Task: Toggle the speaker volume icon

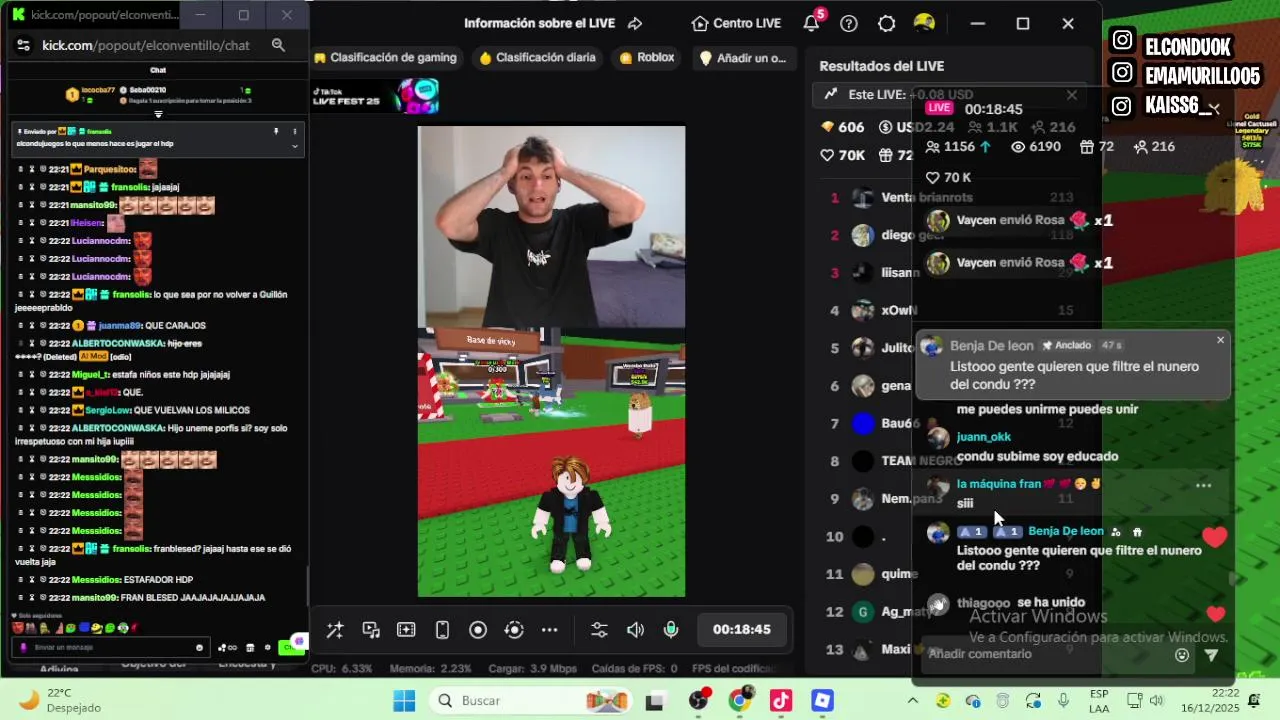Action: click(635, 630)
